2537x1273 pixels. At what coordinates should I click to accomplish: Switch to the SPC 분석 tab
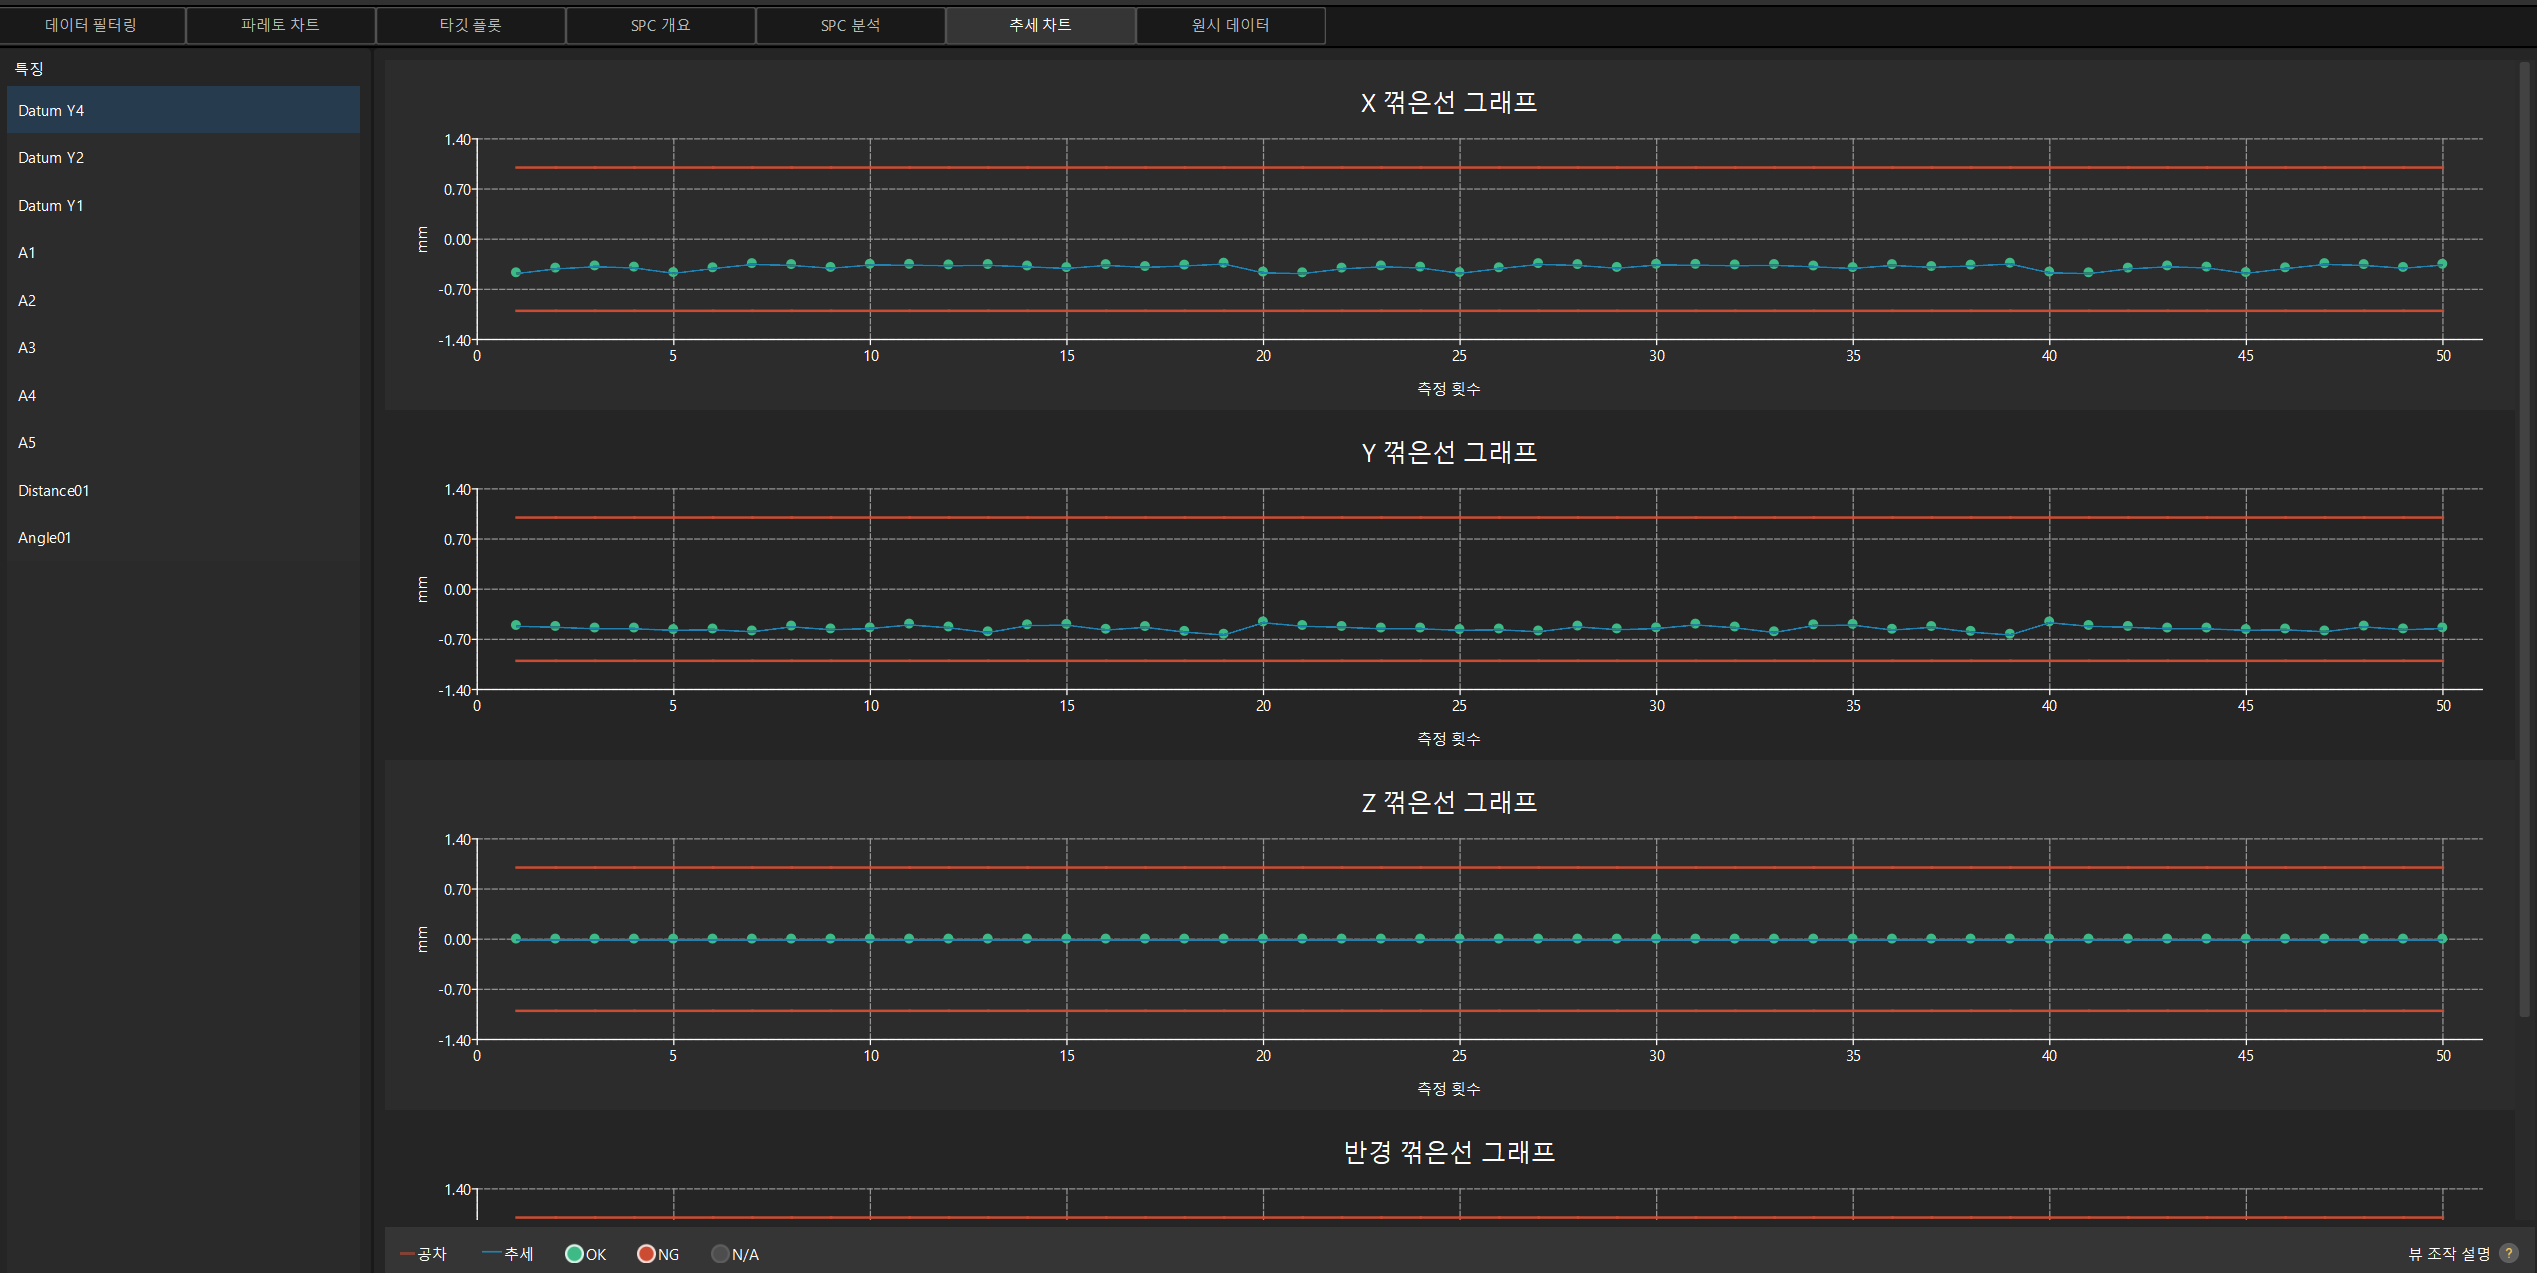click(x=850, y=25)
